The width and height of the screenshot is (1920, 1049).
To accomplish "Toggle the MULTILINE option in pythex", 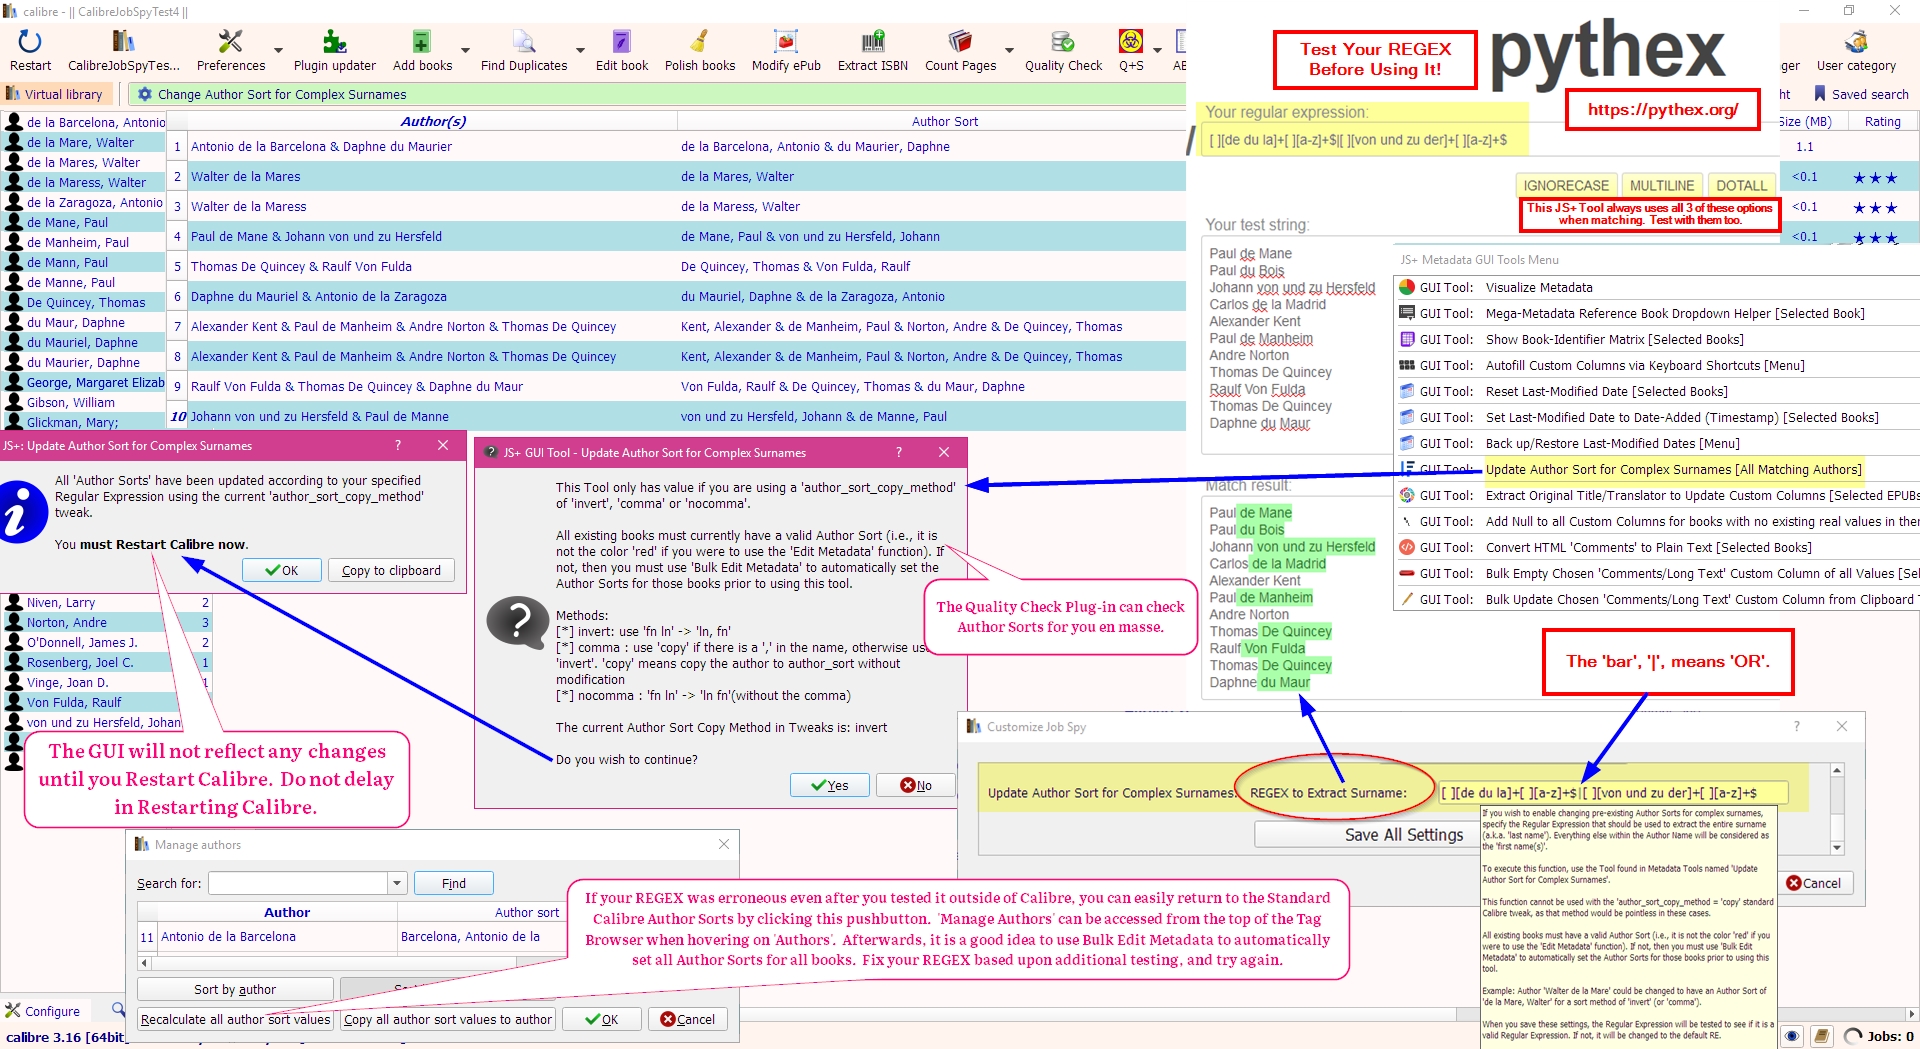I will (1662, 185).
